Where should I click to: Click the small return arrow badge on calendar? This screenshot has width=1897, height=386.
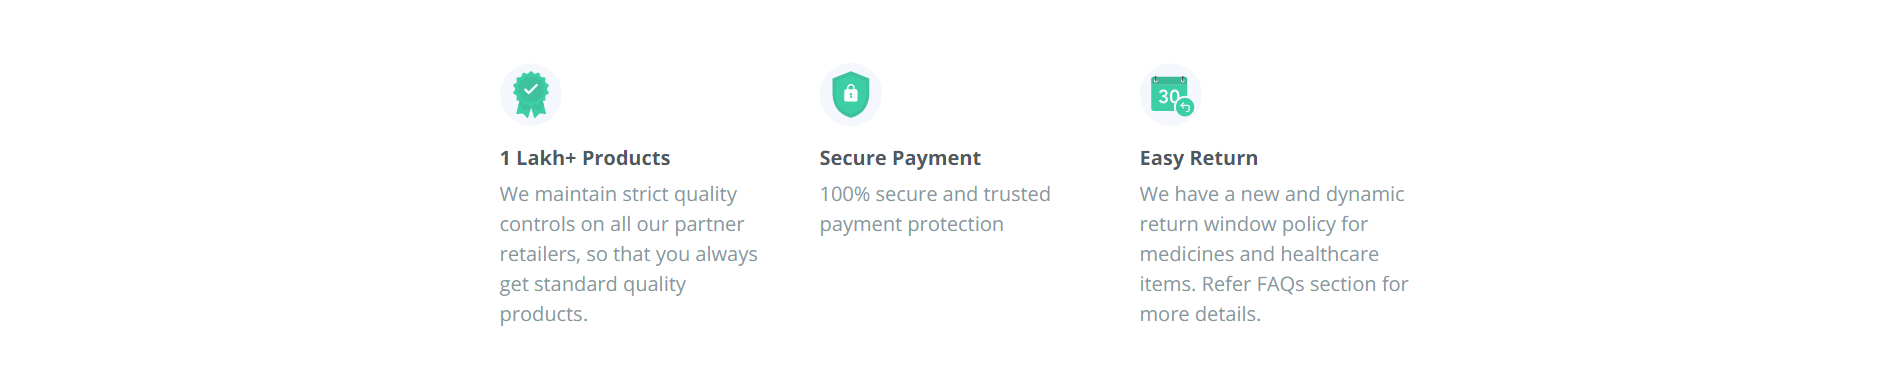(1185, 107)
